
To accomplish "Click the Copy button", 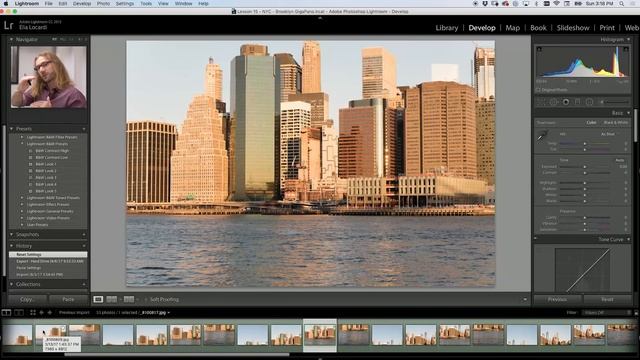I will pos(27,300).
